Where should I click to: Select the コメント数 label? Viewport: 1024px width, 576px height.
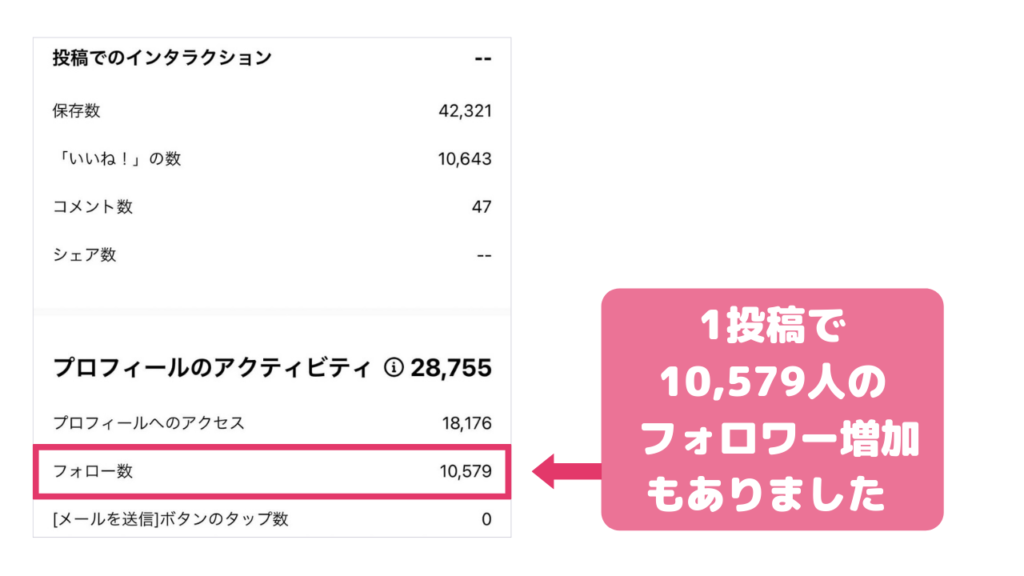[93, 207]
